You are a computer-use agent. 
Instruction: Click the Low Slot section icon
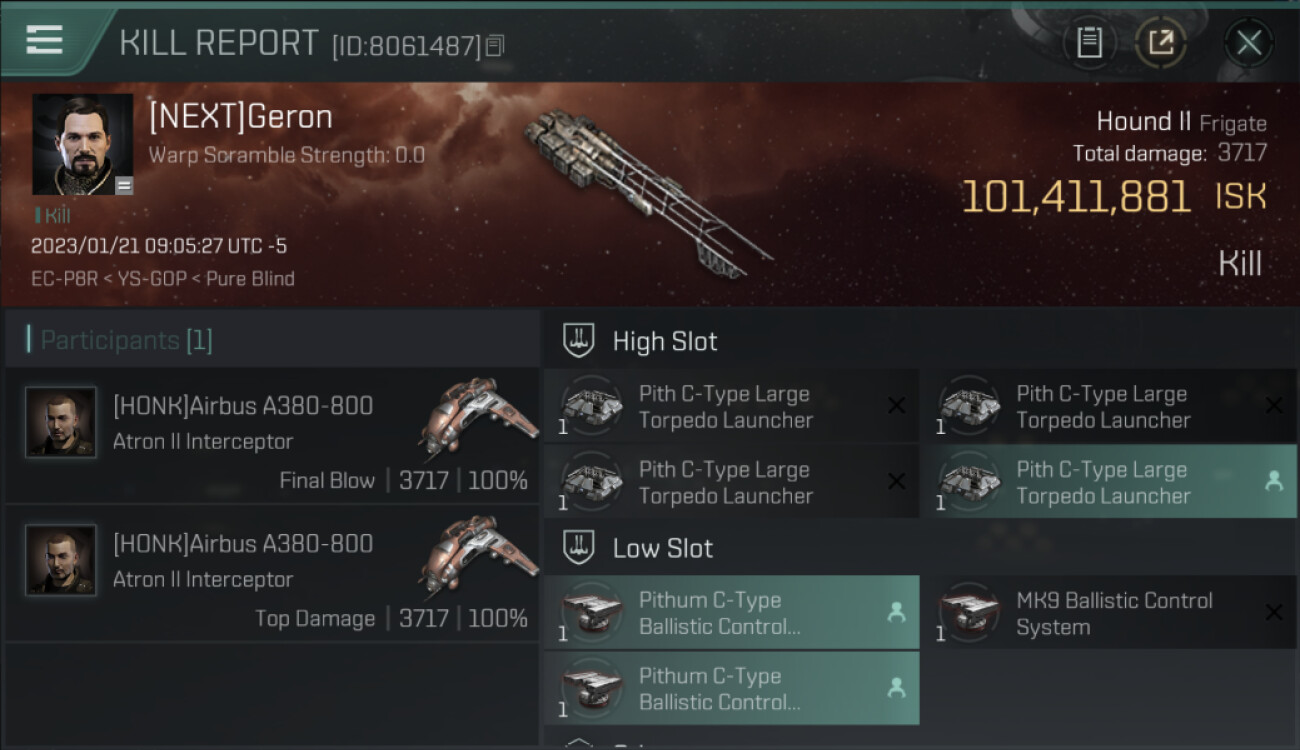[x=578, y=548]
